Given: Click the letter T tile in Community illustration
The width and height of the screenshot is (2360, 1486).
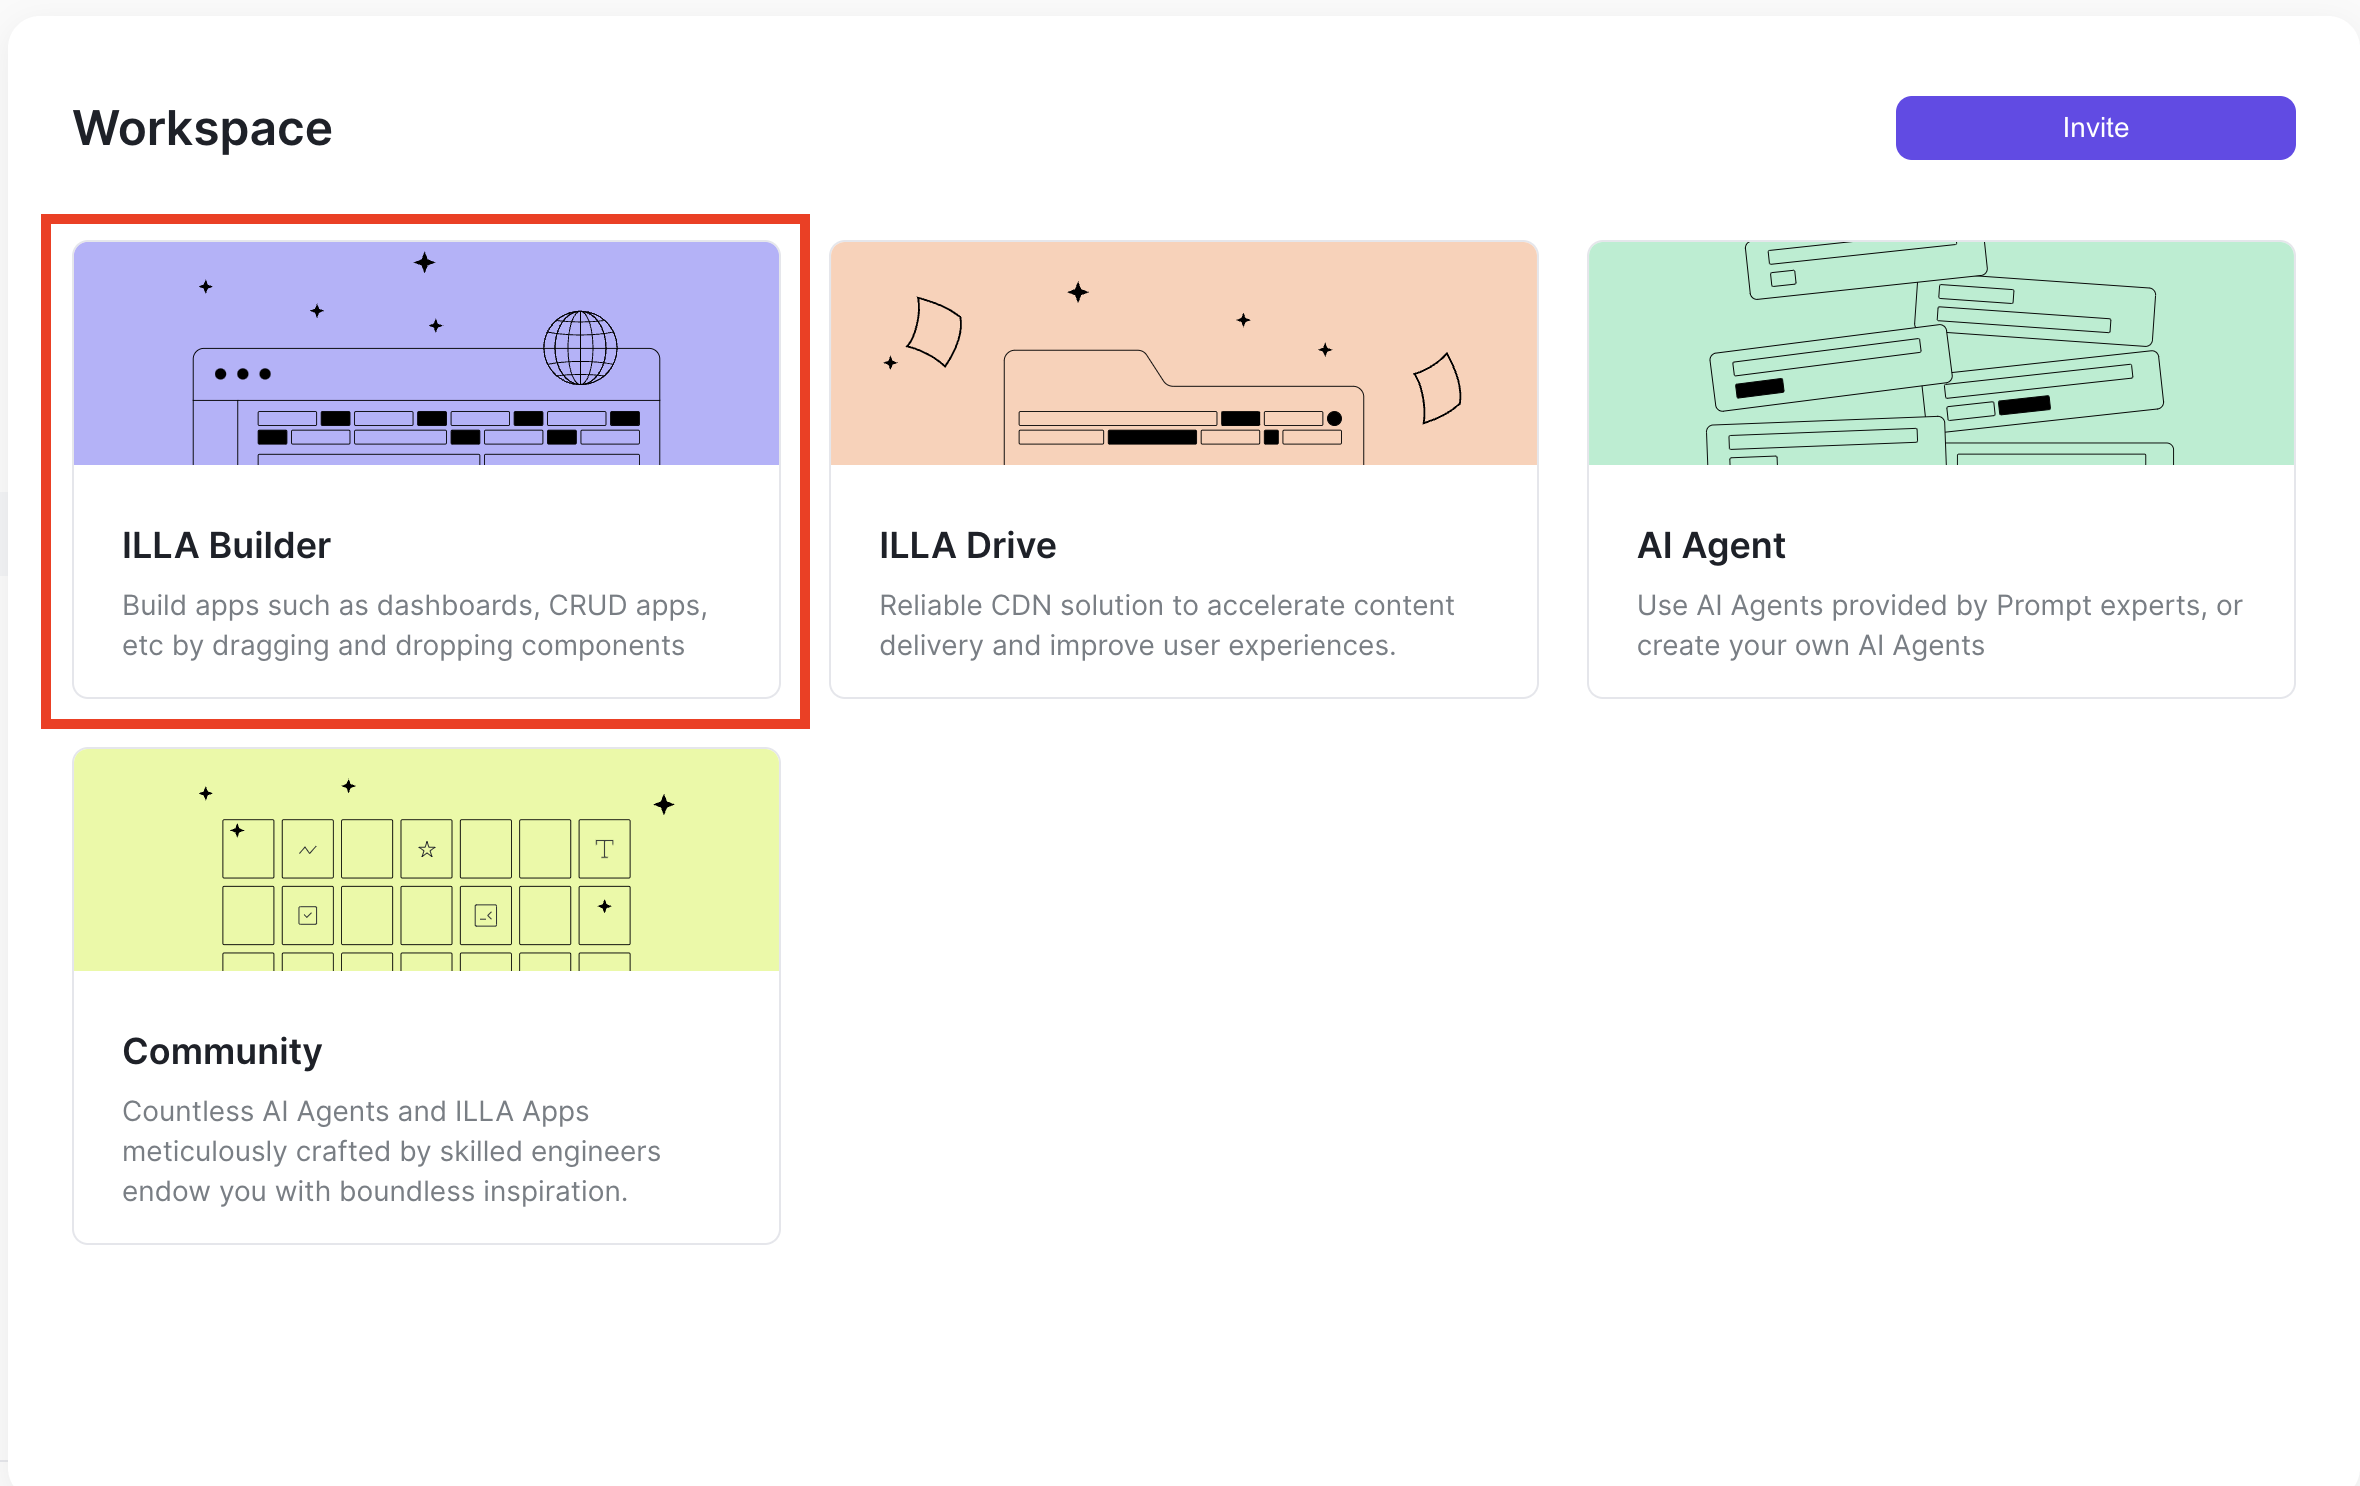Looking at the screenshot, I should [x=604, y=849].
